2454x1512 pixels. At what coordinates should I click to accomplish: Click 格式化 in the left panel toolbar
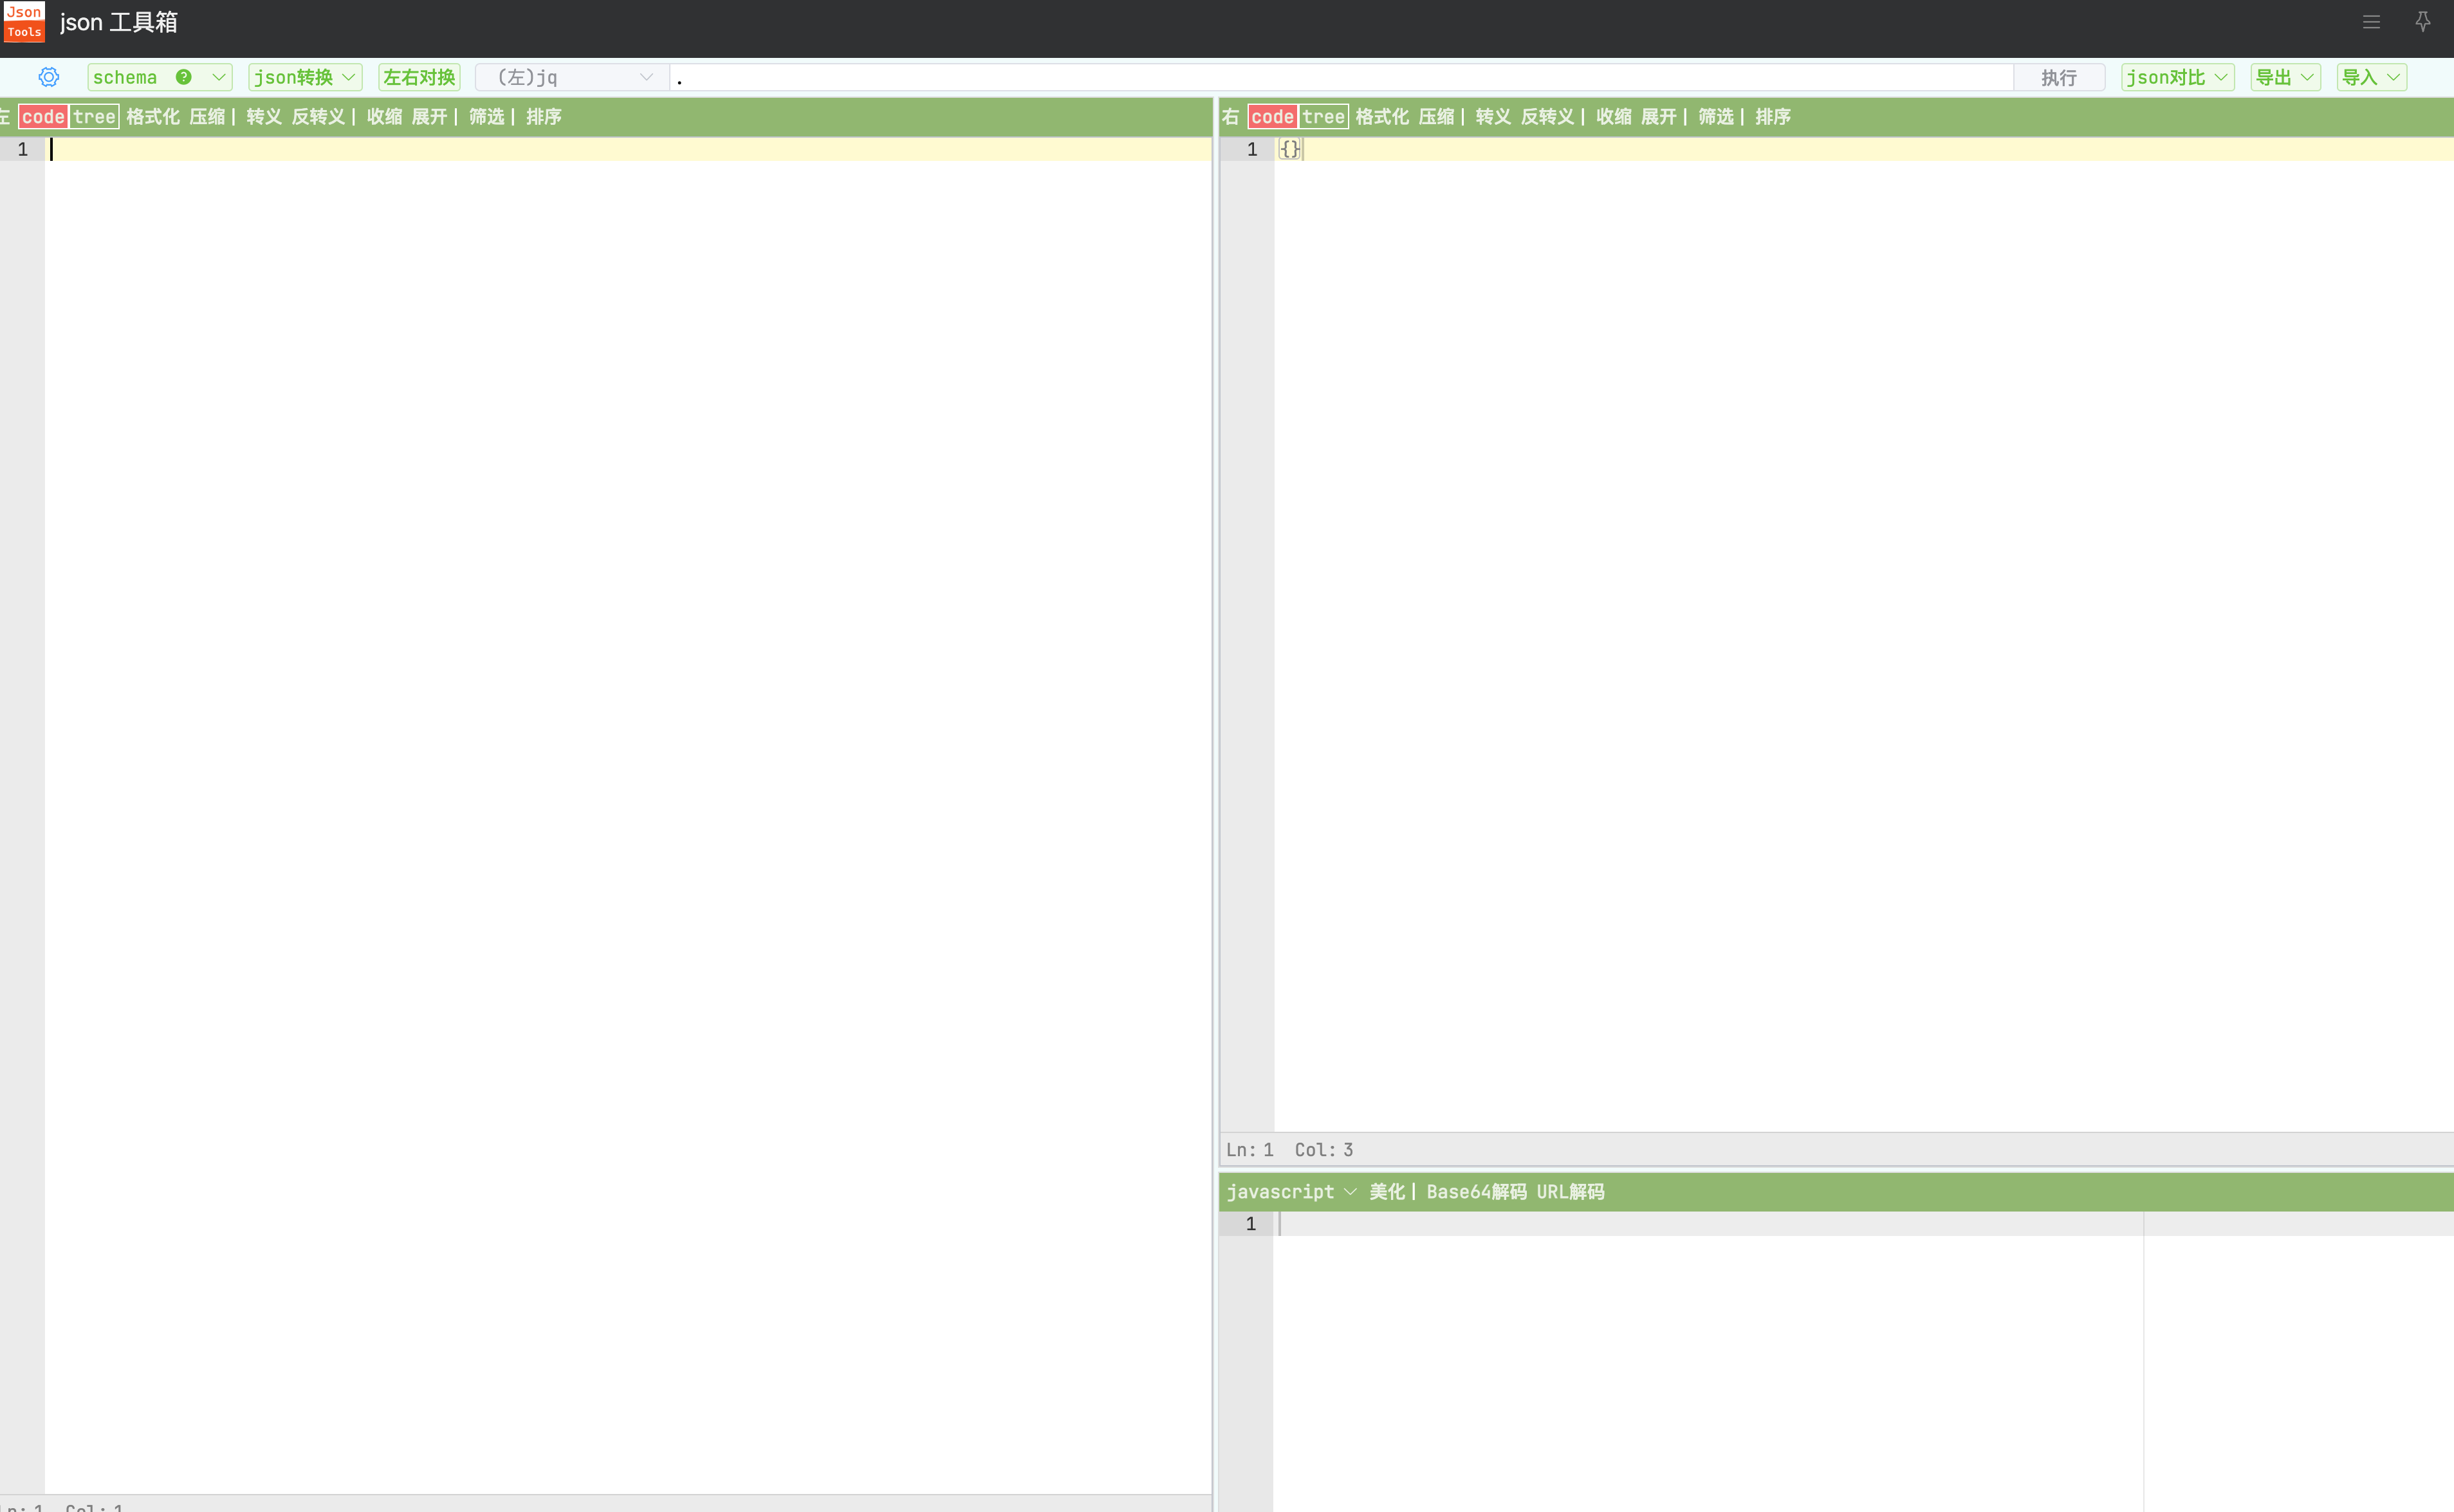(152, 117)
